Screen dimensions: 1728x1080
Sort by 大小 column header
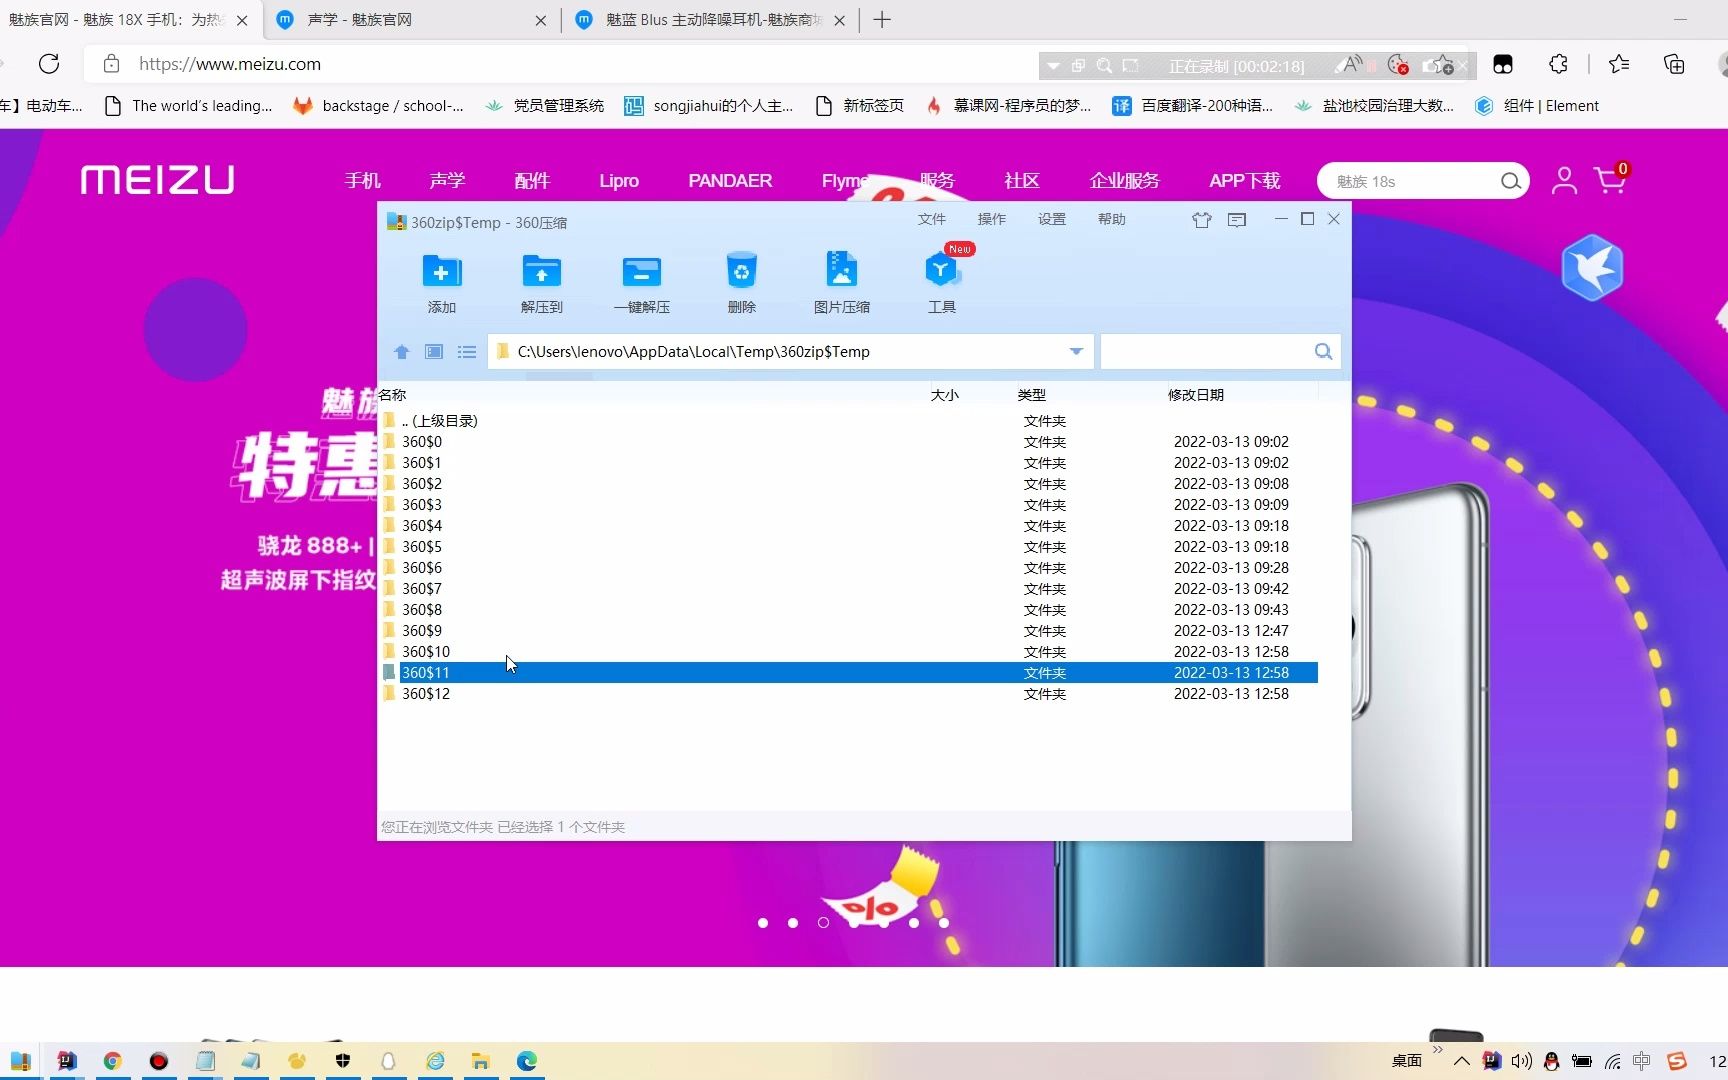point(944,395)
